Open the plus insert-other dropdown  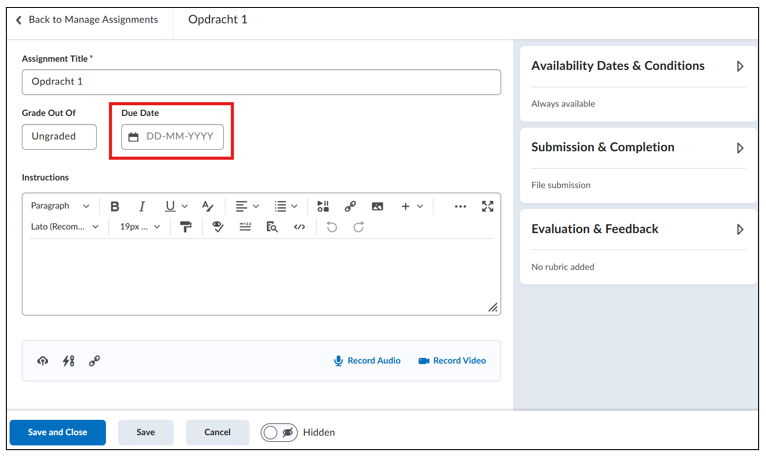point(412,207)
